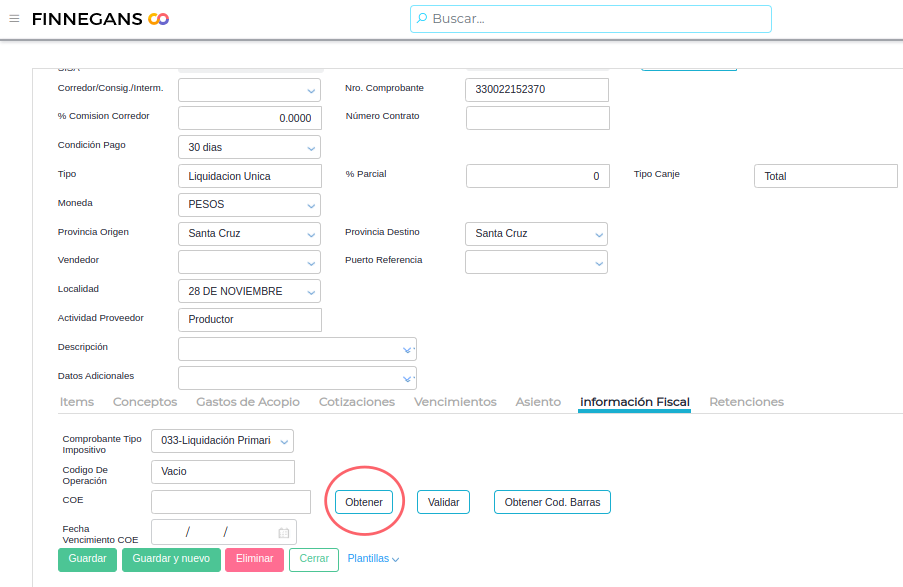Image resolution: width=903 pixels, height=587 pixels.
Task: Click the search magnifier icon
Action: pyautogui.click(x=422, y=18)
